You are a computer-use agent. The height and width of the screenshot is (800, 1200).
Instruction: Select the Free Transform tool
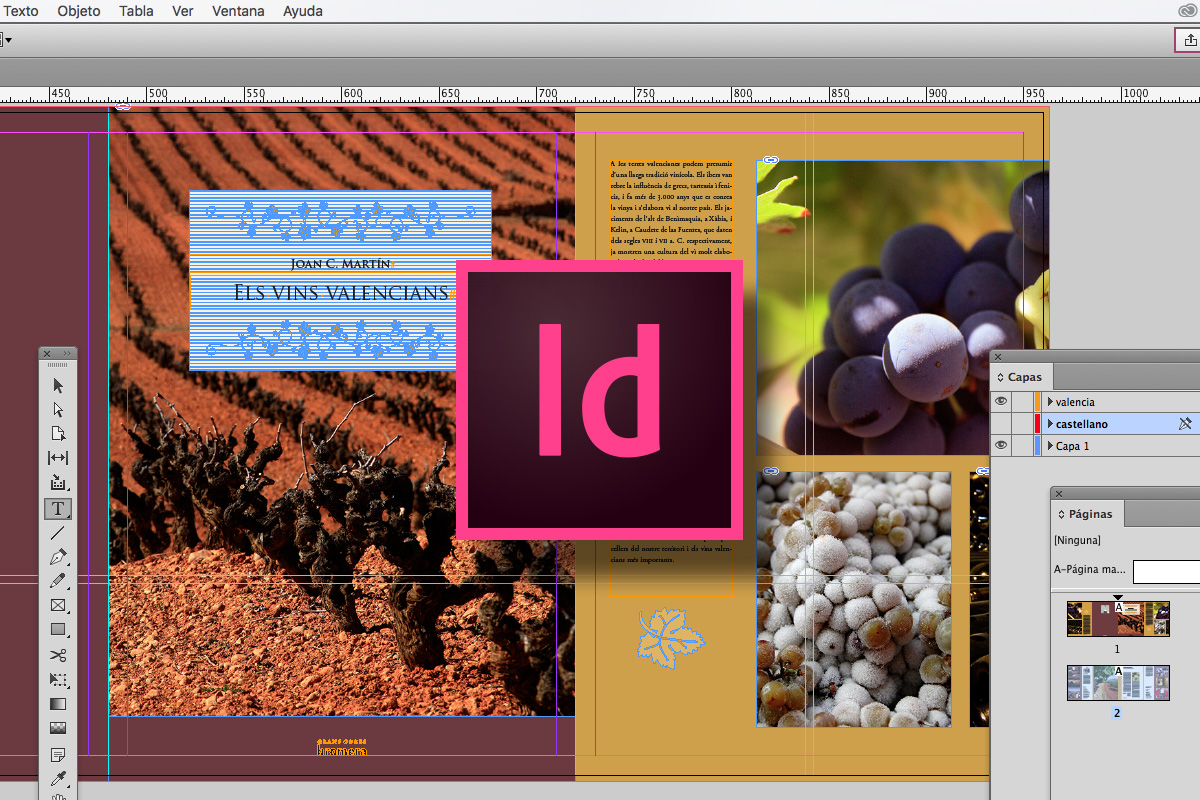(58, 680)
